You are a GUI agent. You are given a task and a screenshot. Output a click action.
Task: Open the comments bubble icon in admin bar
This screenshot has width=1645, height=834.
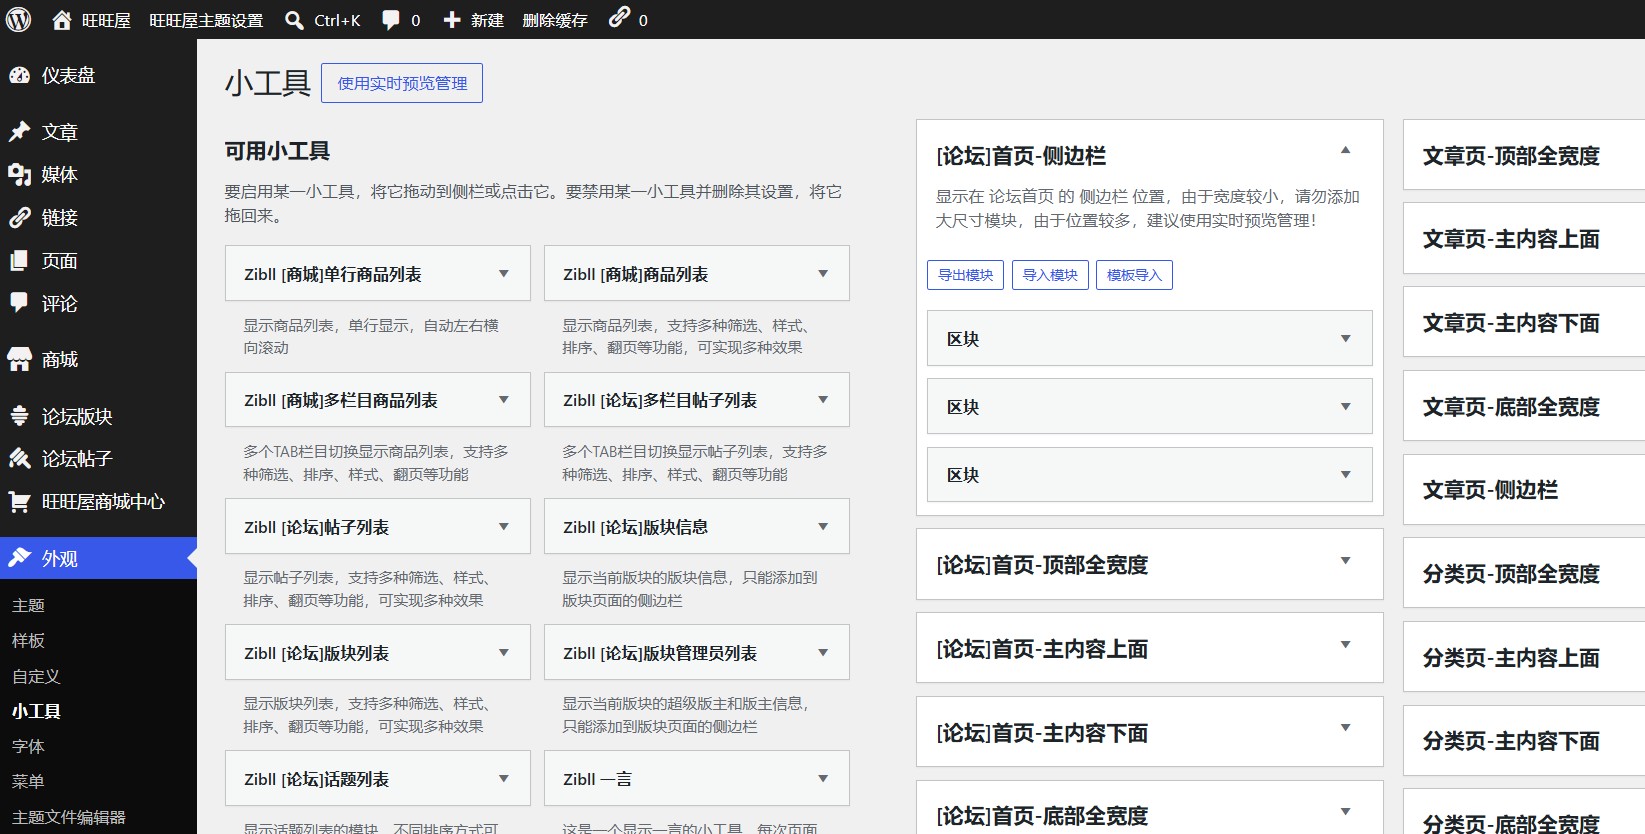pyautogui.click(x=391, y=20)
